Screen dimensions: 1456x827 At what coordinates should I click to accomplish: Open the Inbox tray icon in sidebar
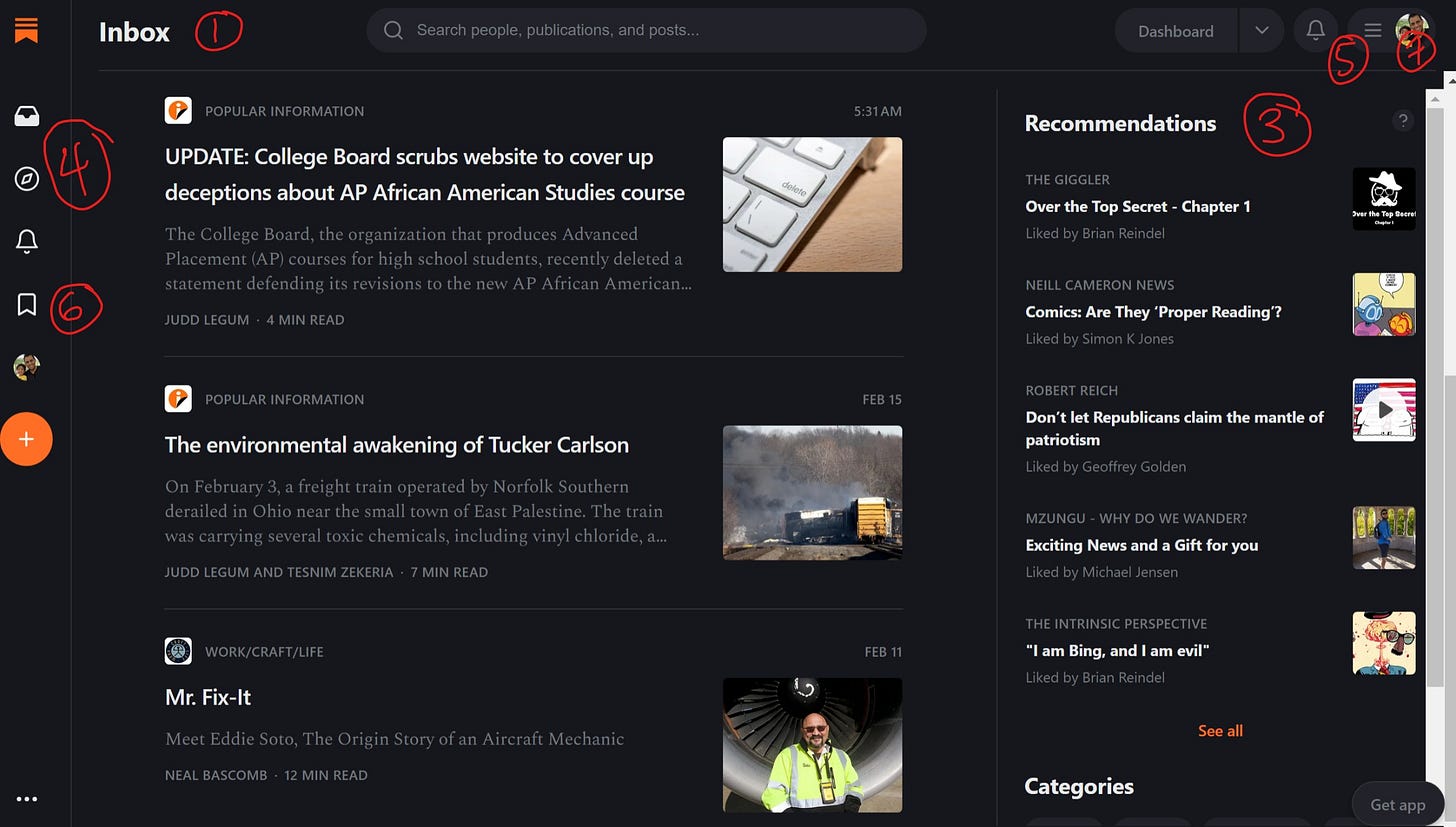[27, 117]
